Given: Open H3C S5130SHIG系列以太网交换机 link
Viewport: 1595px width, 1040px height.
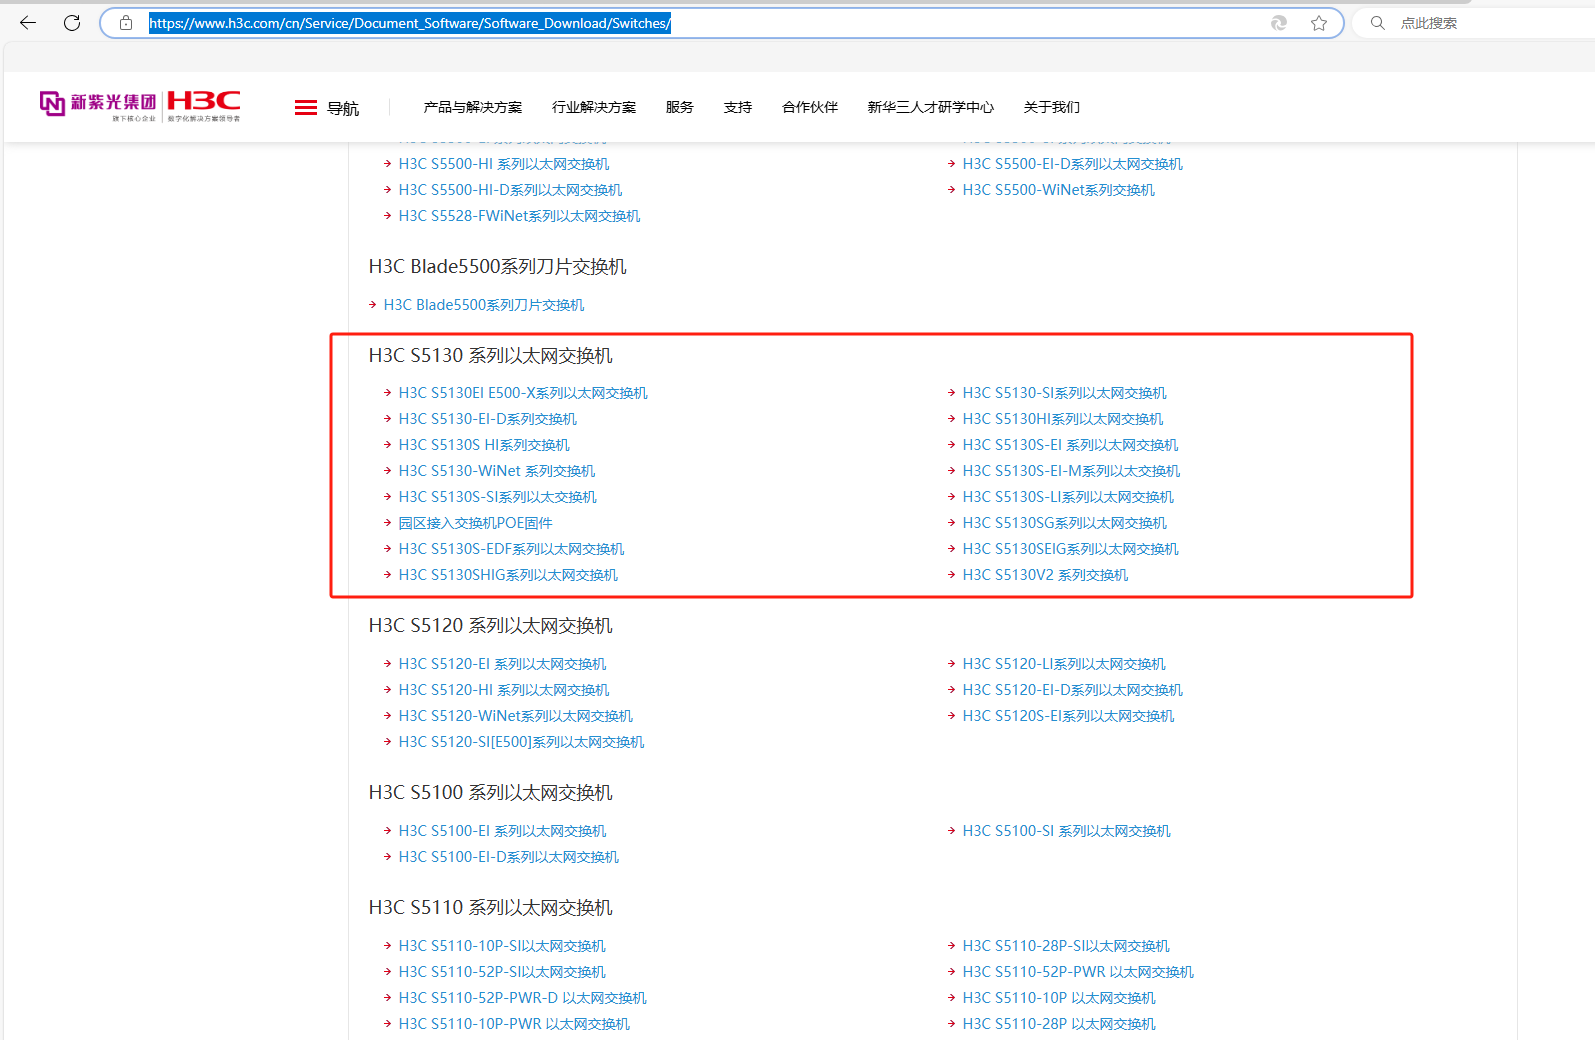Looking at the screenshot, I should (x=508, y=575).
